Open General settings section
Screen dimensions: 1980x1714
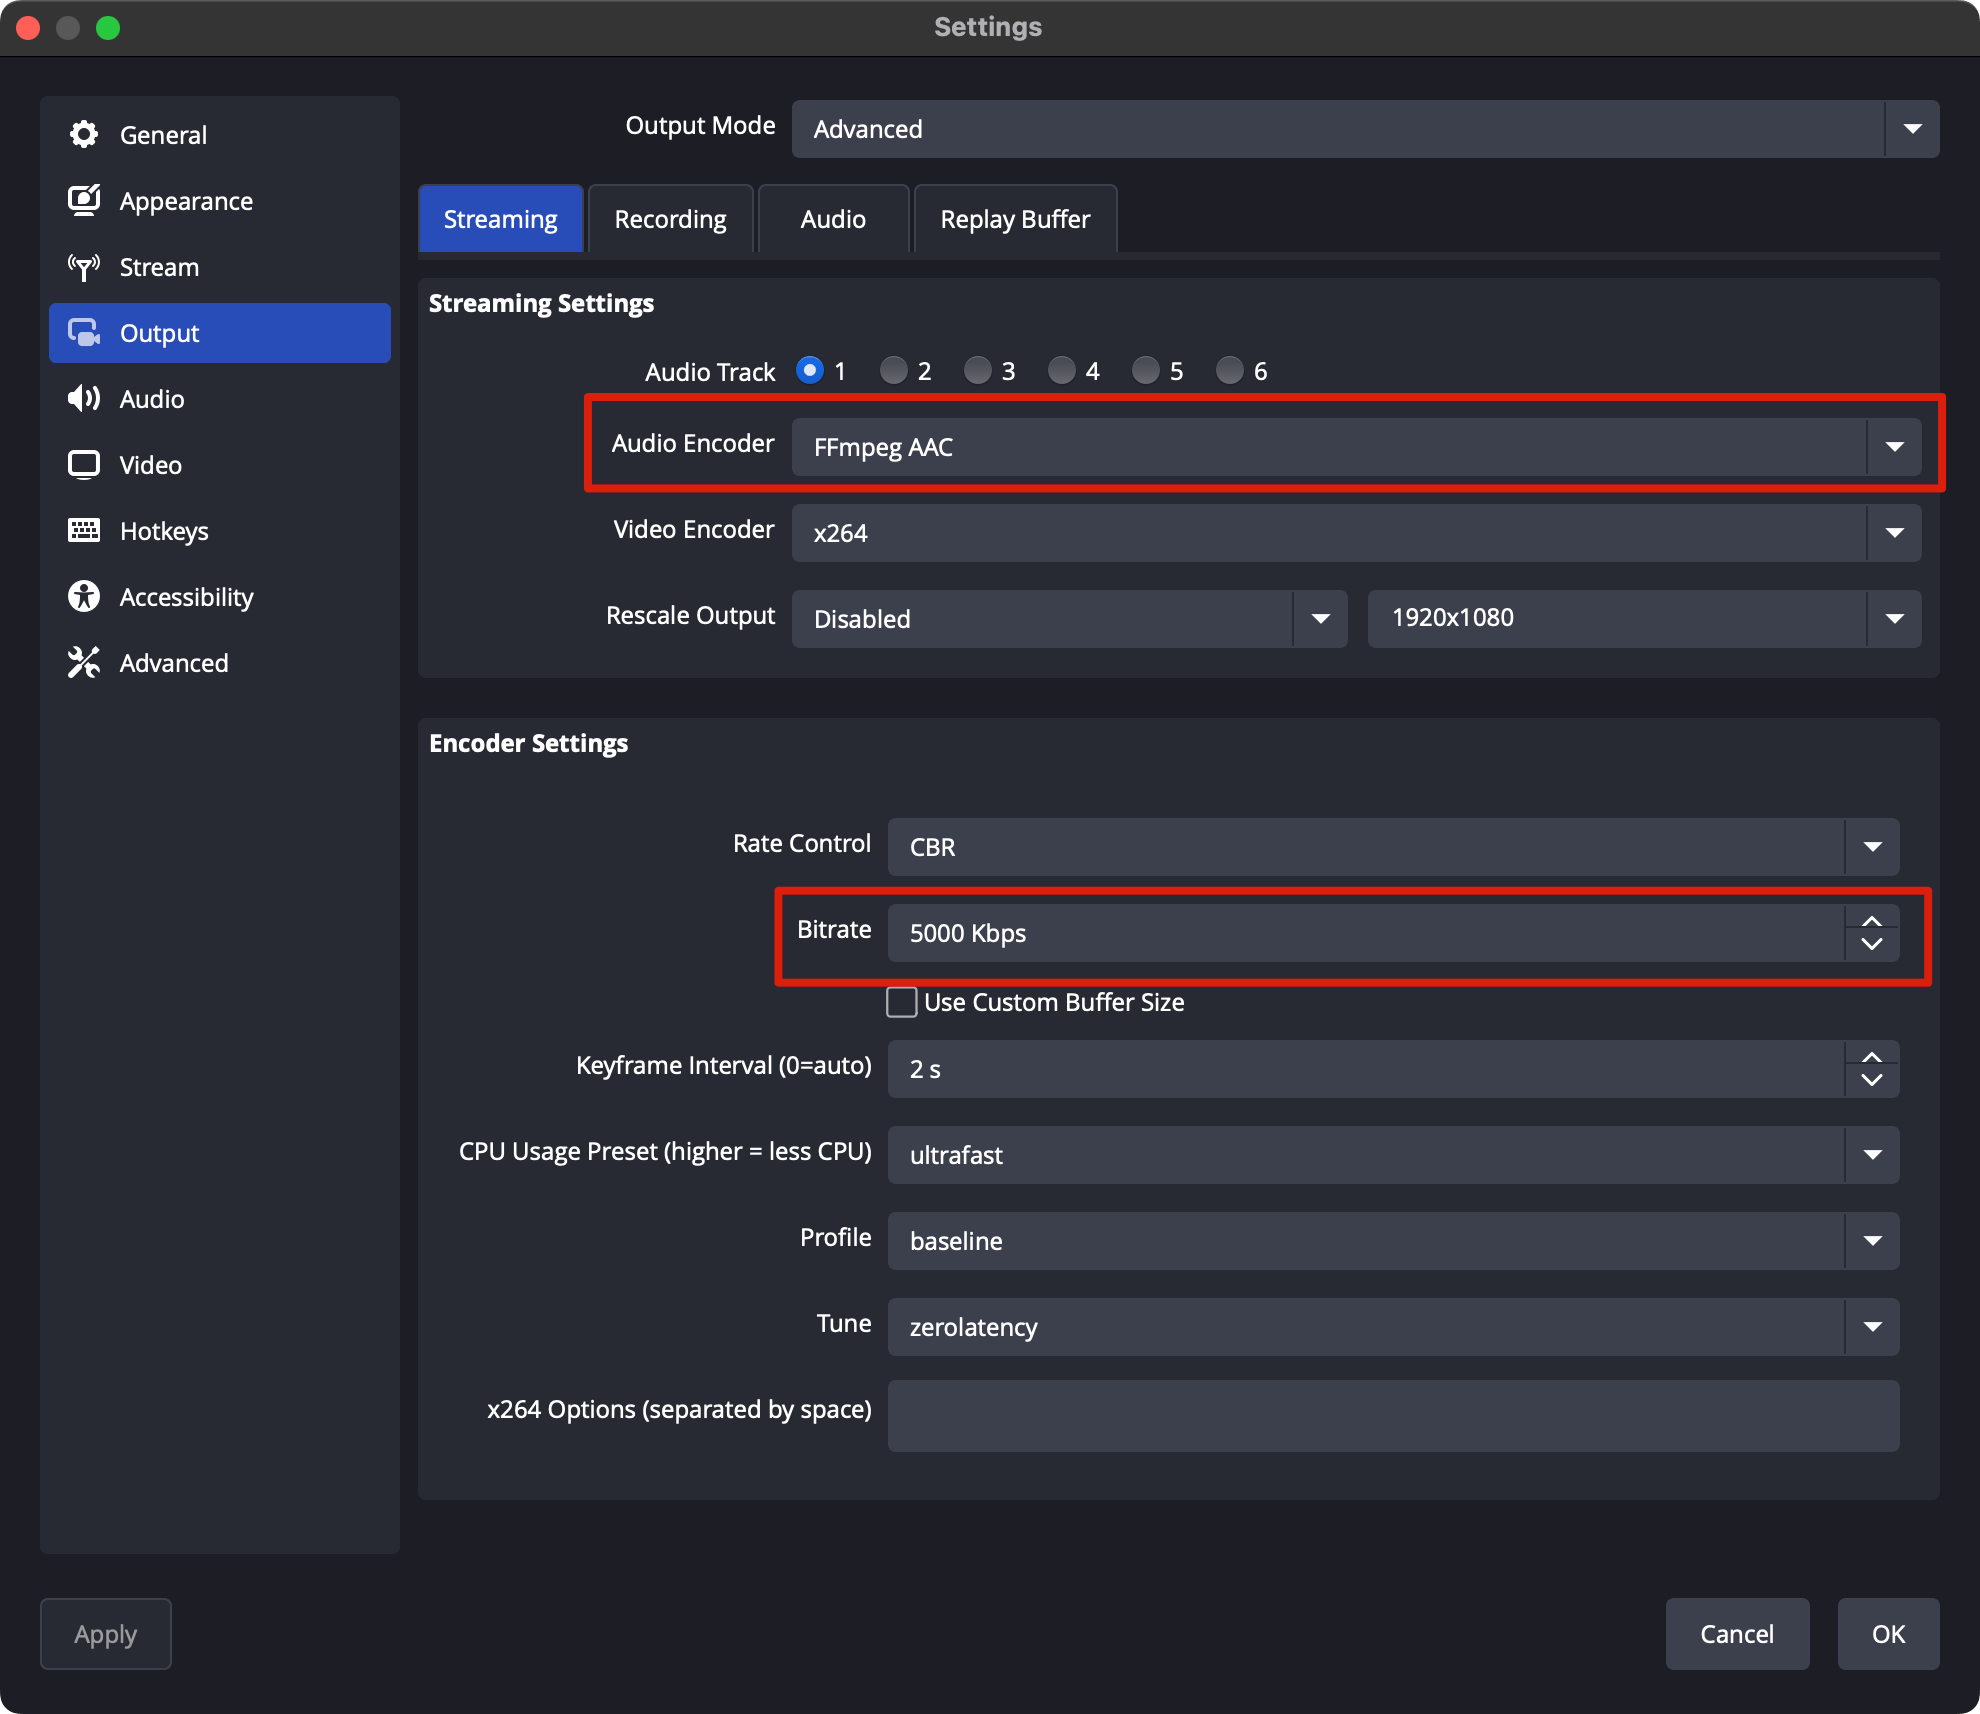coord(220,134)
